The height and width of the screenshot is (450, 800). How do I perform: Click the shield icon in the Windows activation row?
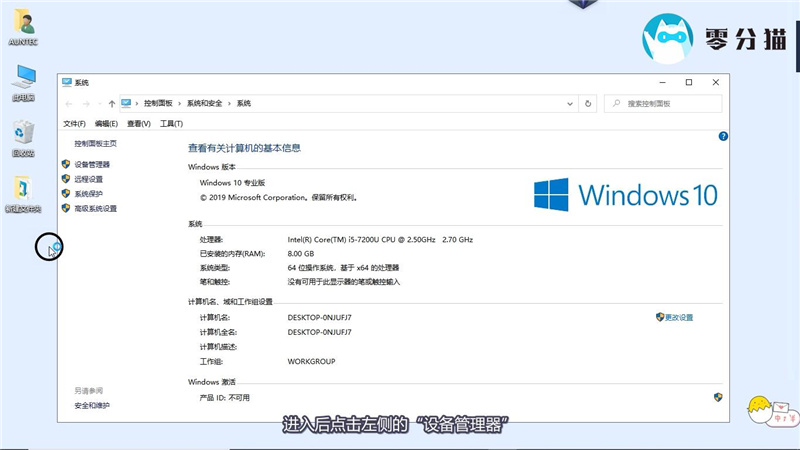pyautogui.click(x=718, y=397)
